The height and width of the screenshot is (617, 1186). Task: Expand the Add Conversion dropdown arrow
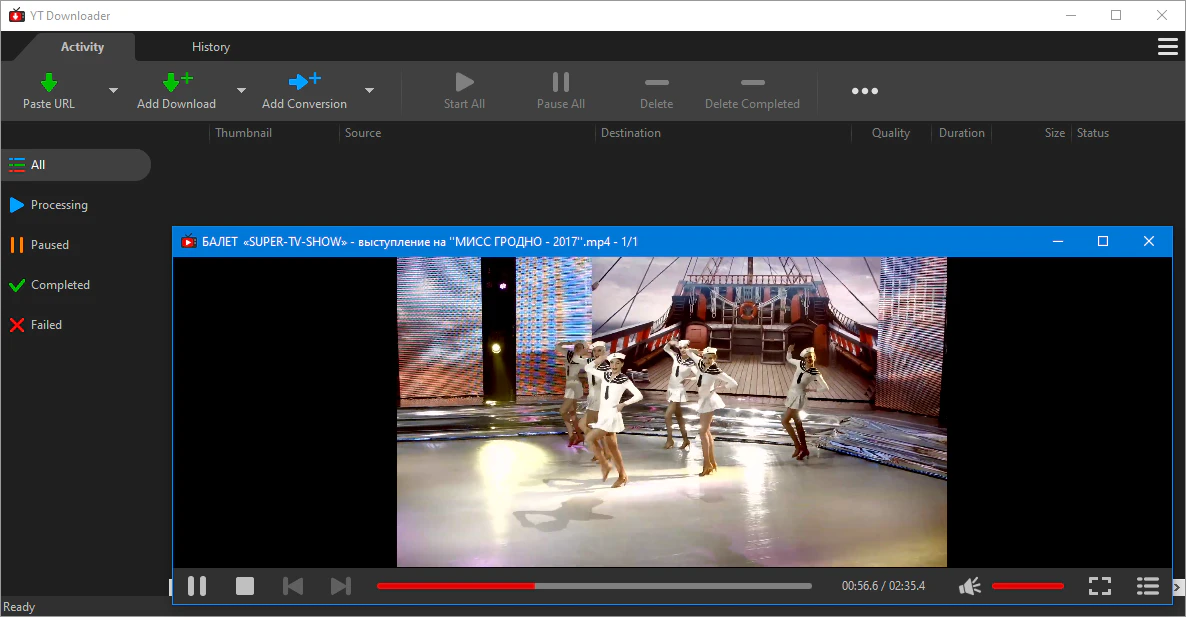tap(369, 90)
